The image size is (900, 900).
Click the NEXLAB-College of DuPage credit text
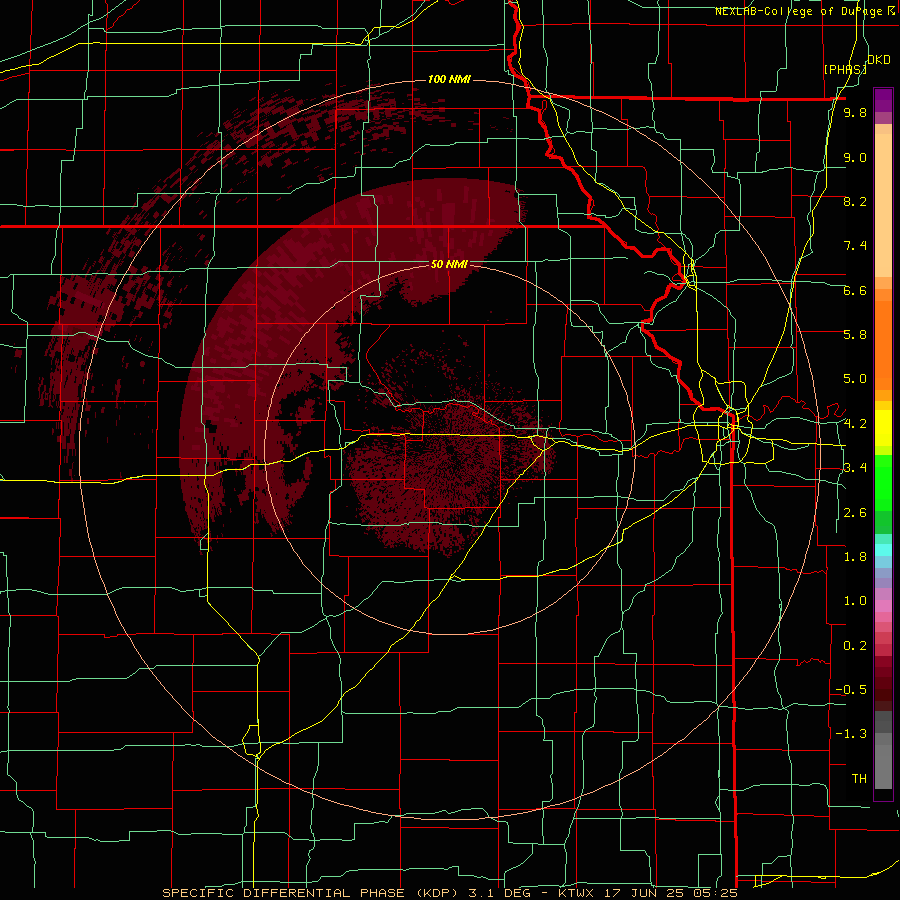point(805,11)
